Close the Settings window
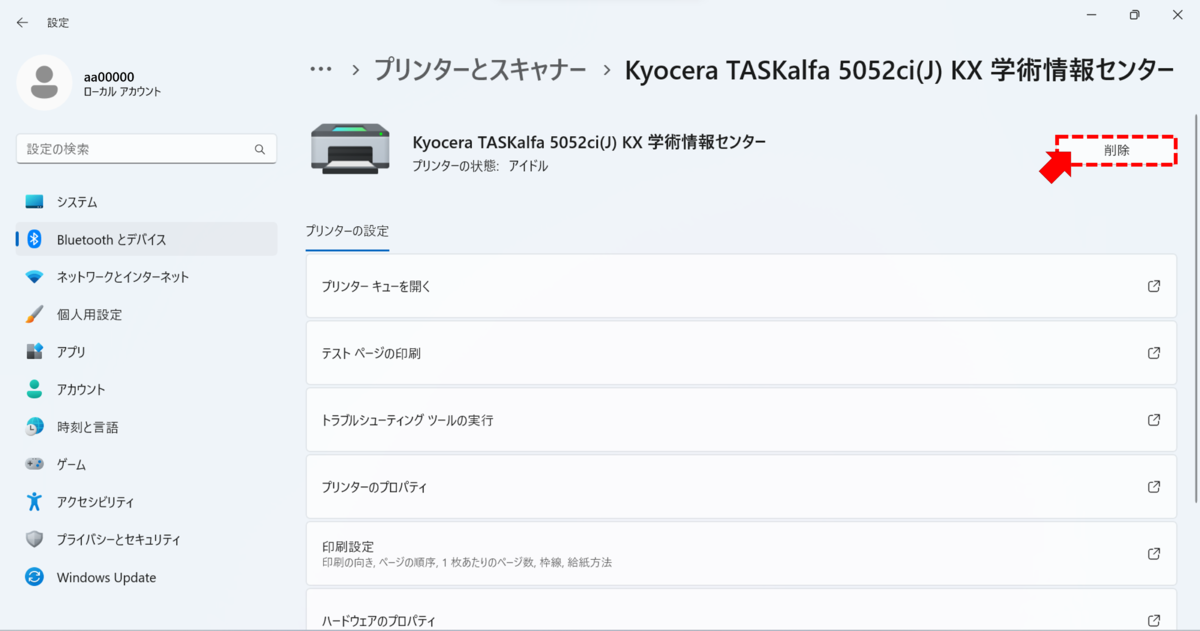This screenshot has width=1200, height=631. [1178, 14]
